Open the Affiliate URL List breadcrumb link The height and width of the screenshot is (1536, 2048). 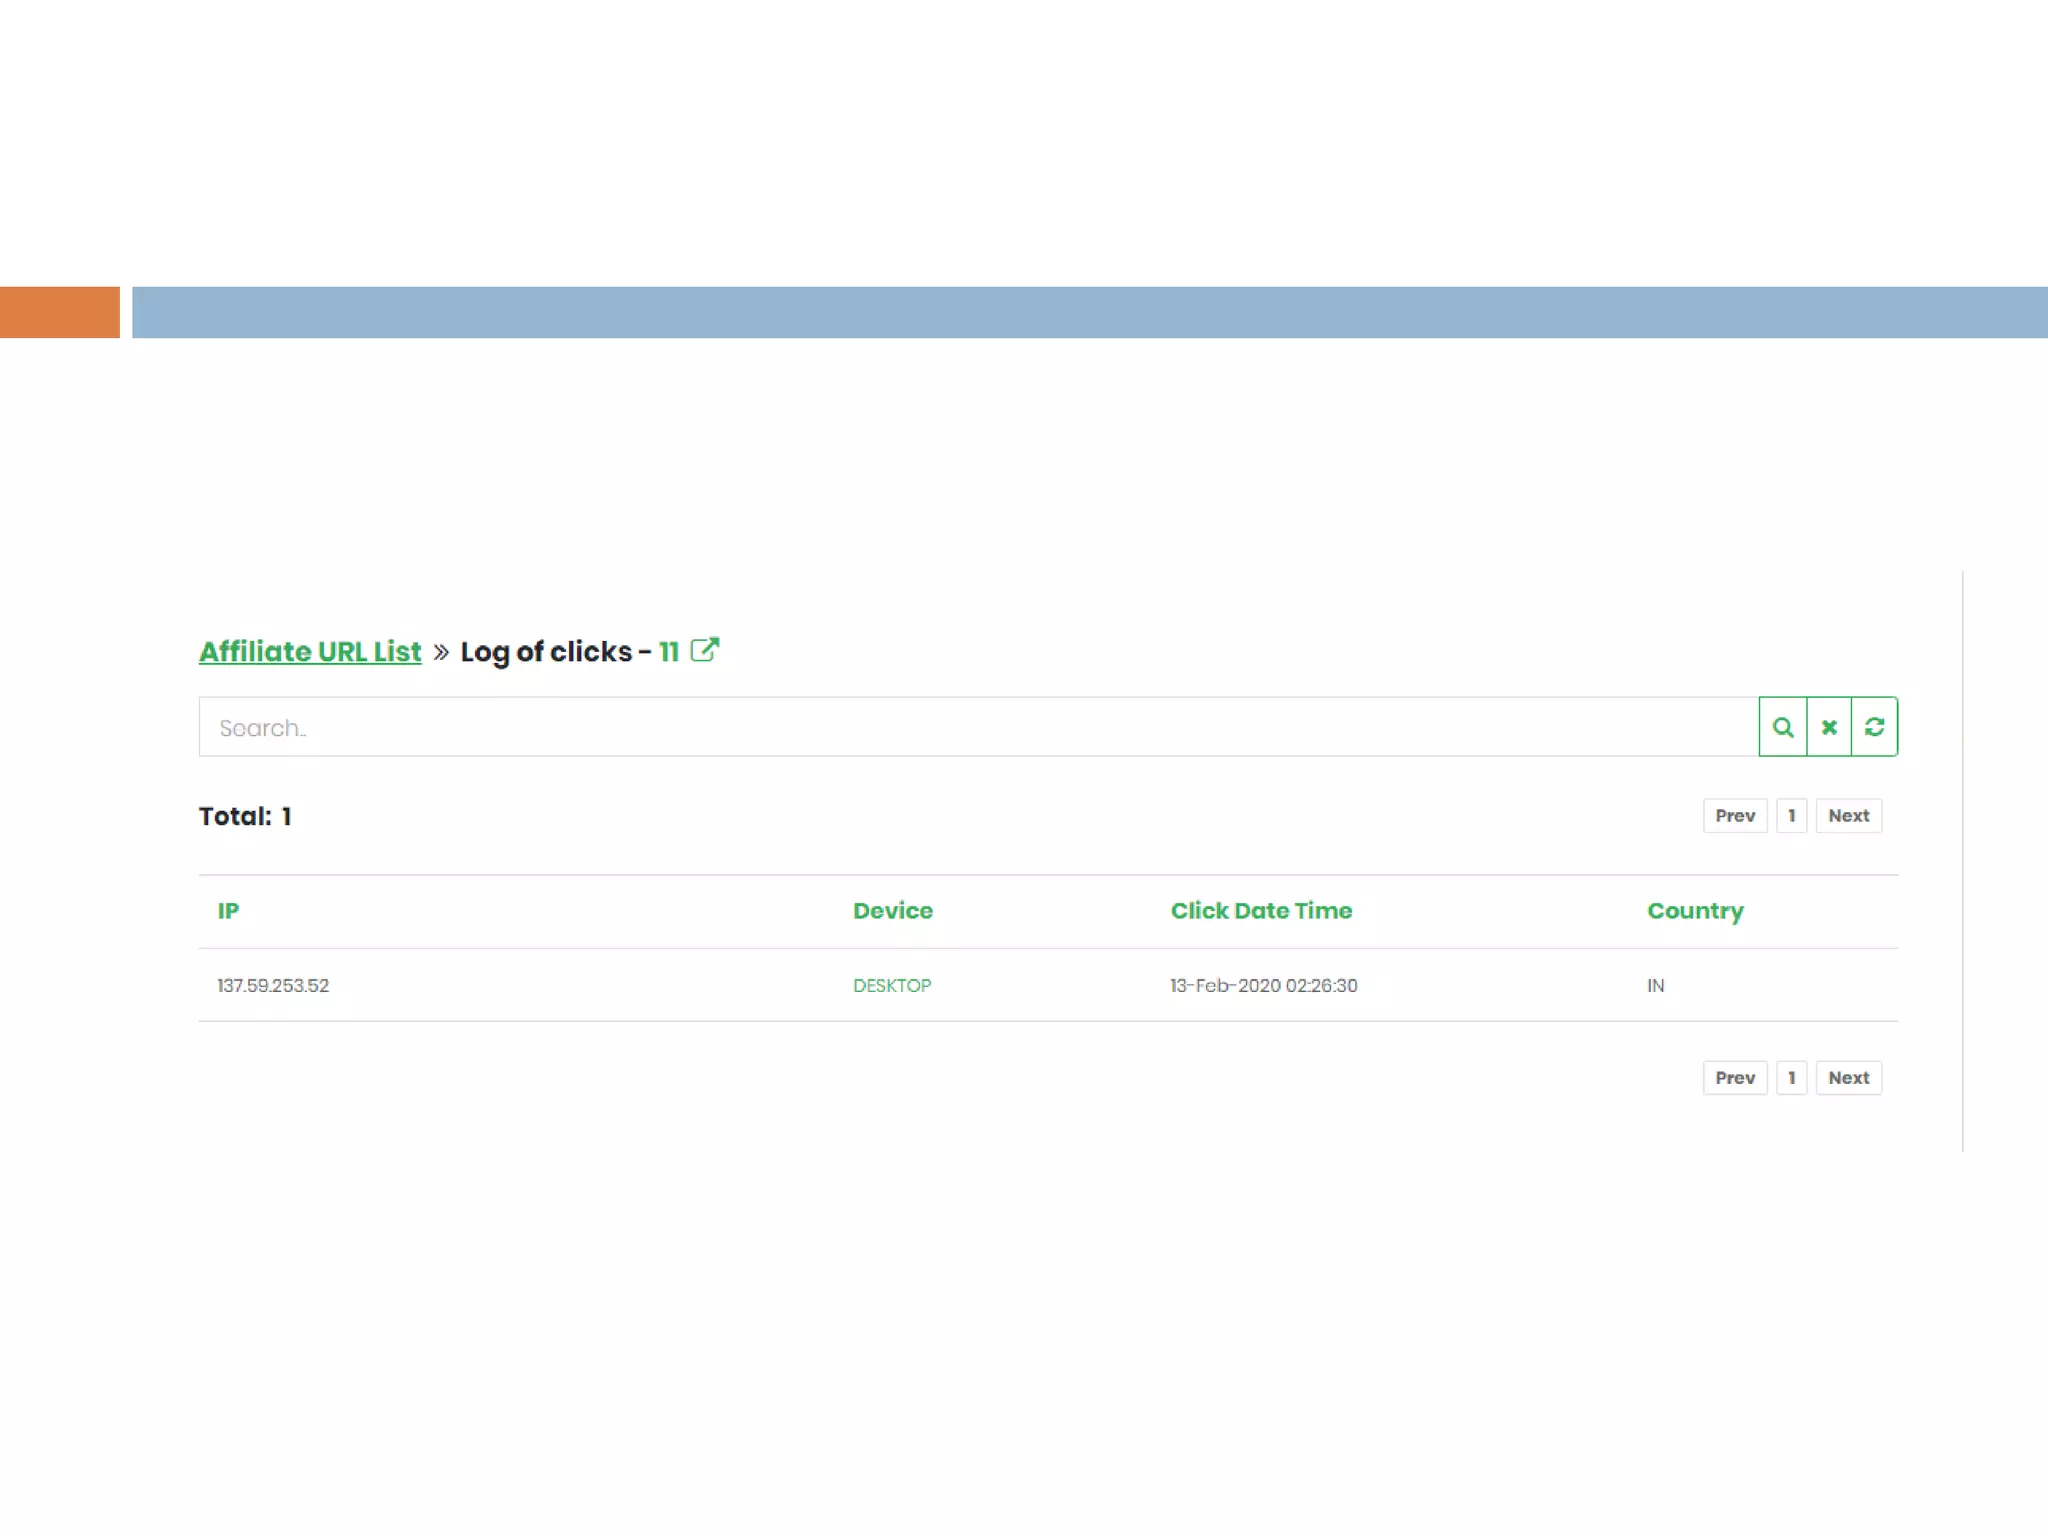(x=310, y=652)
